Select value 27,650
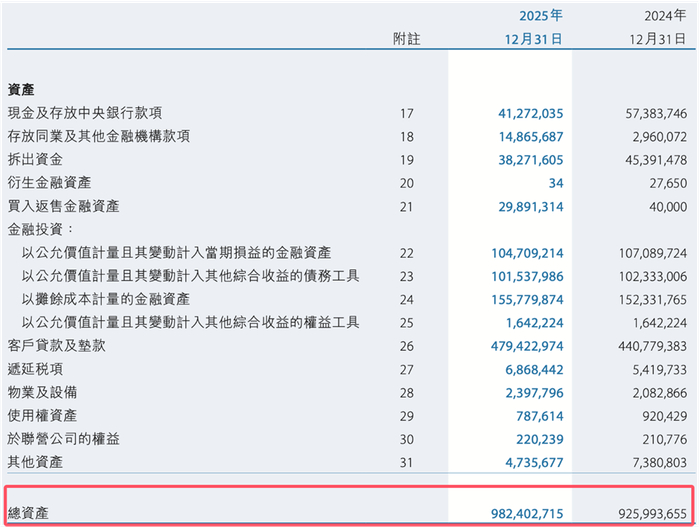 click(x=668, y=183)
